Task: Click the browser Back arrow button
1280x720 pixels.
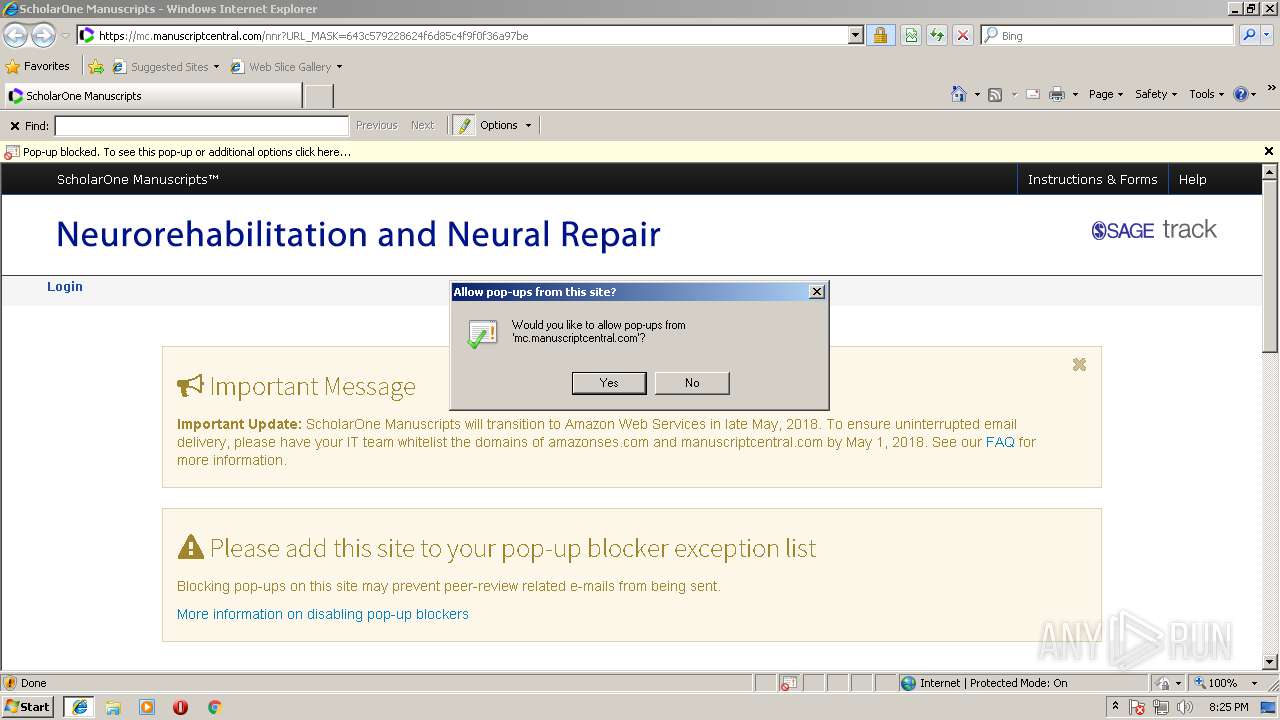Action: click(x=15, y=36)
